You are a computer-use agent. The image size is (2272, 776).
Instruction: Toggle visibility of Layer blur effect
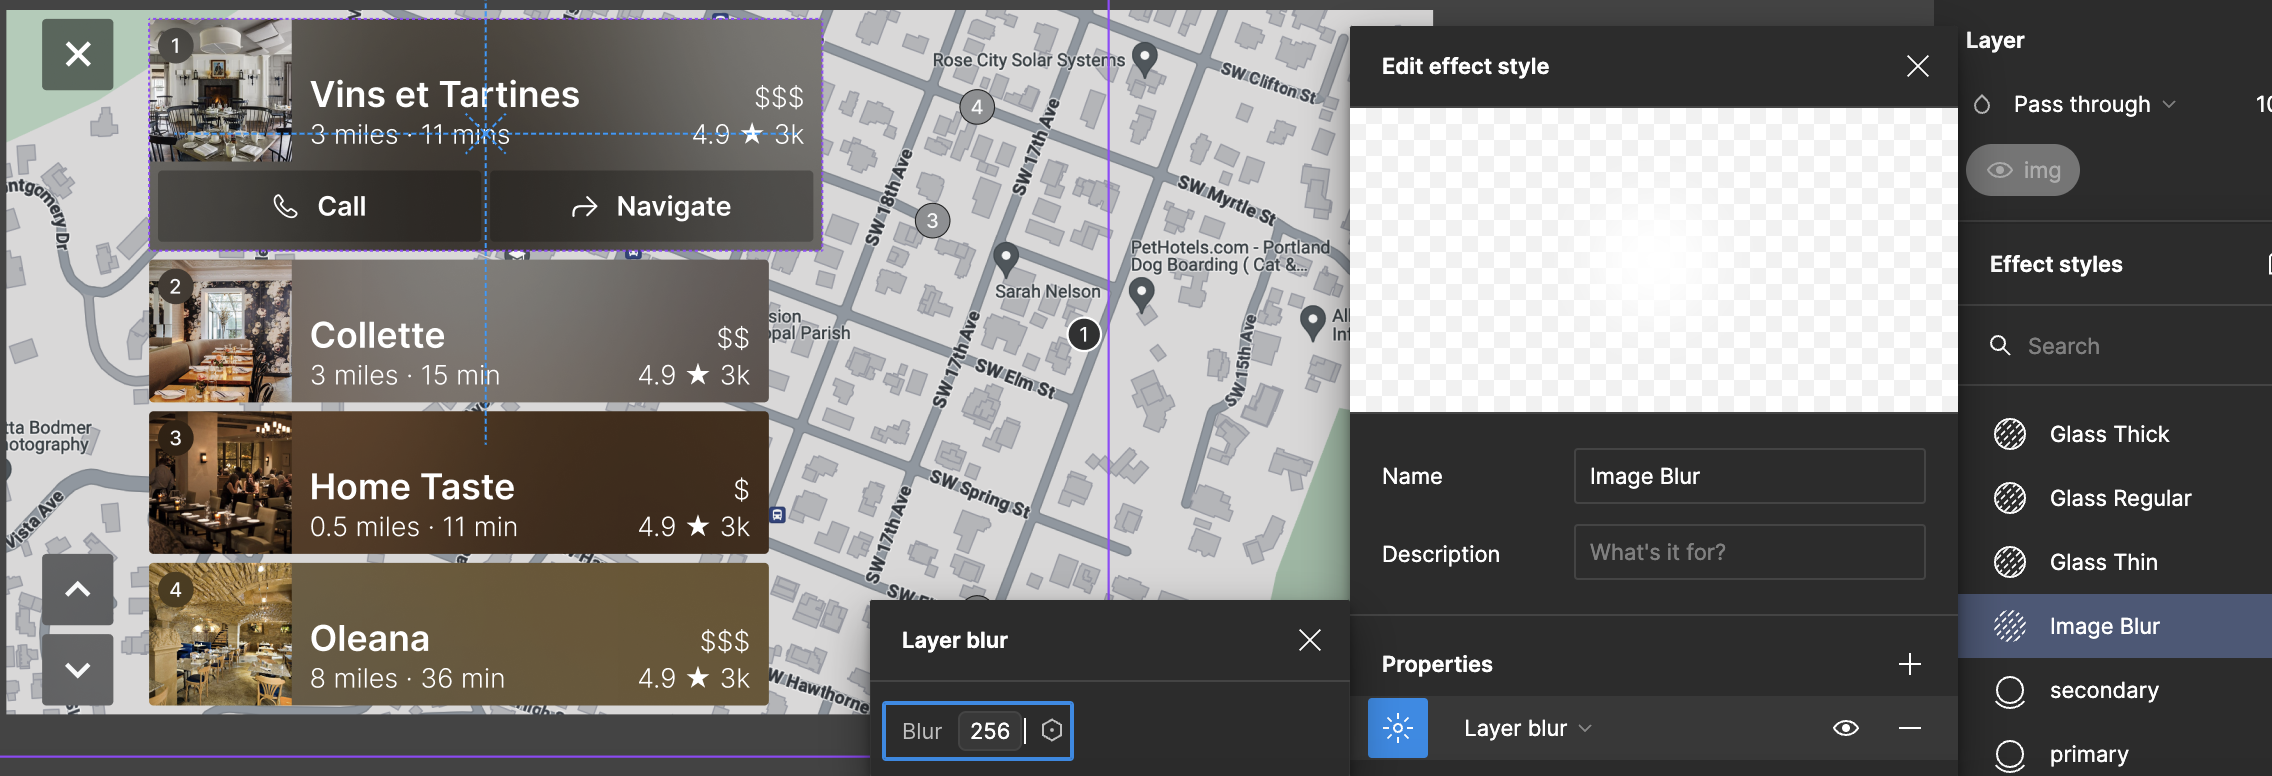(1846, 728)
